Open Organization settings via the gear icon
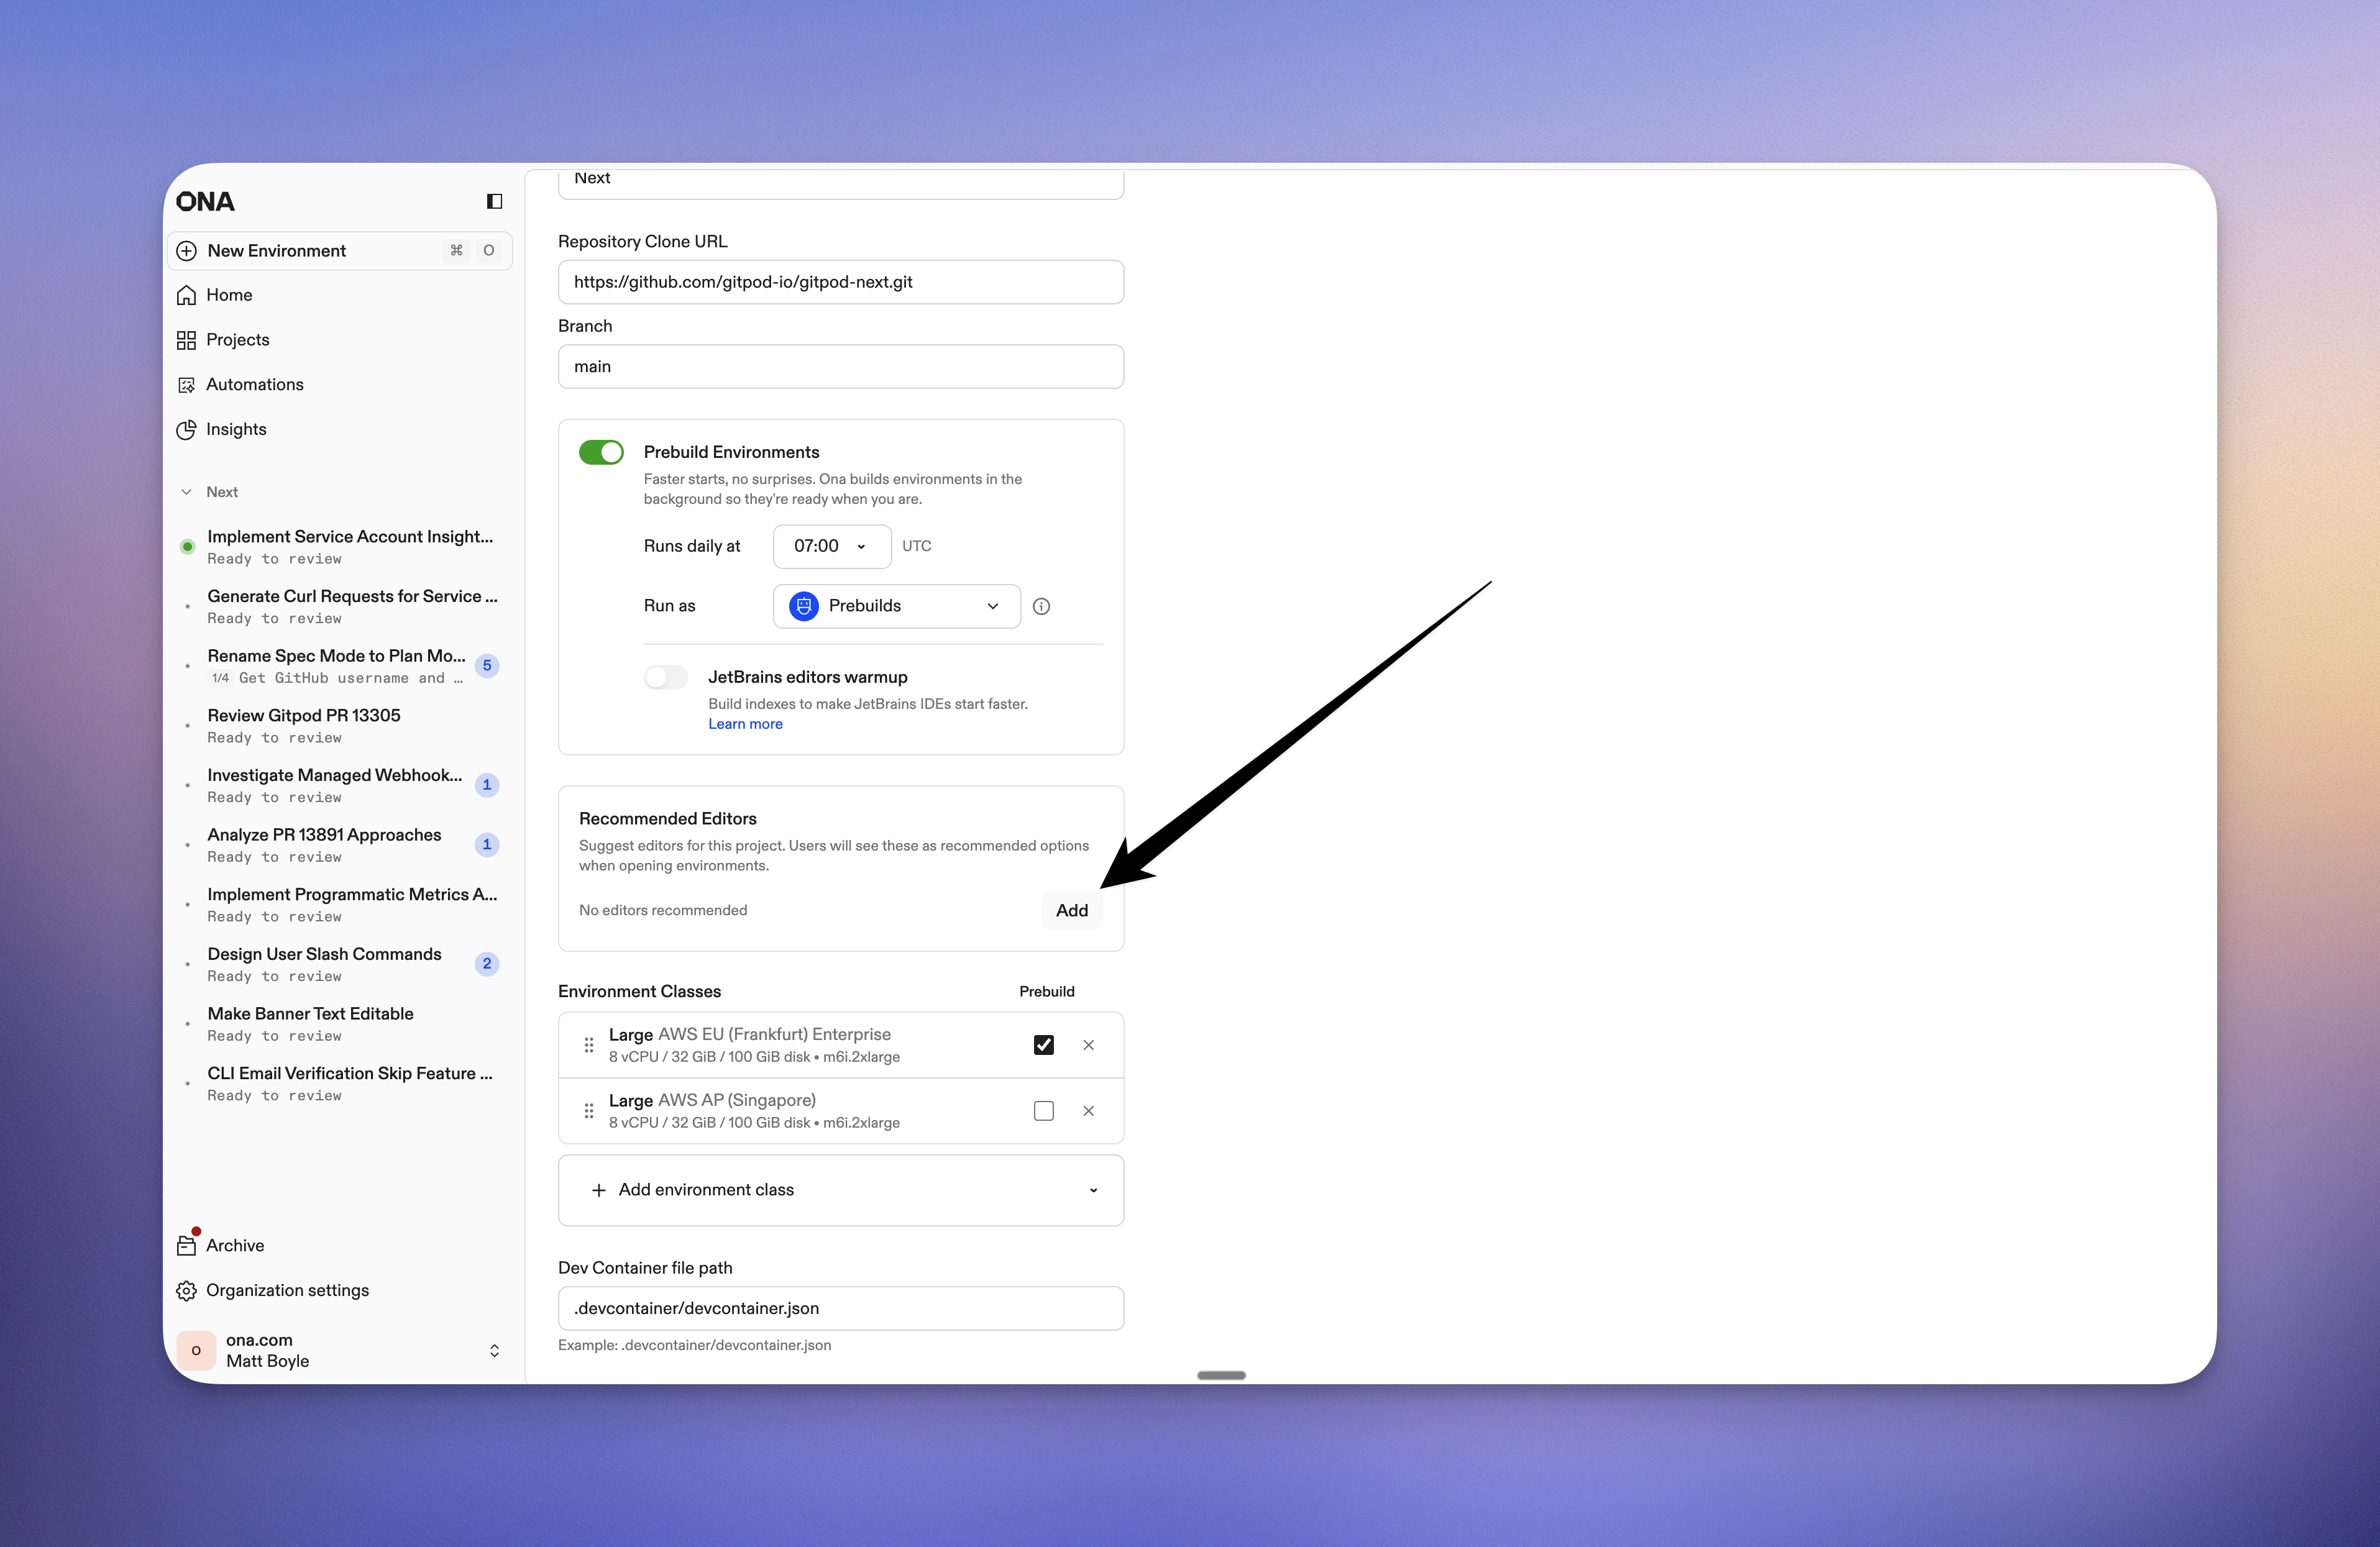 tap(187, 1290)
